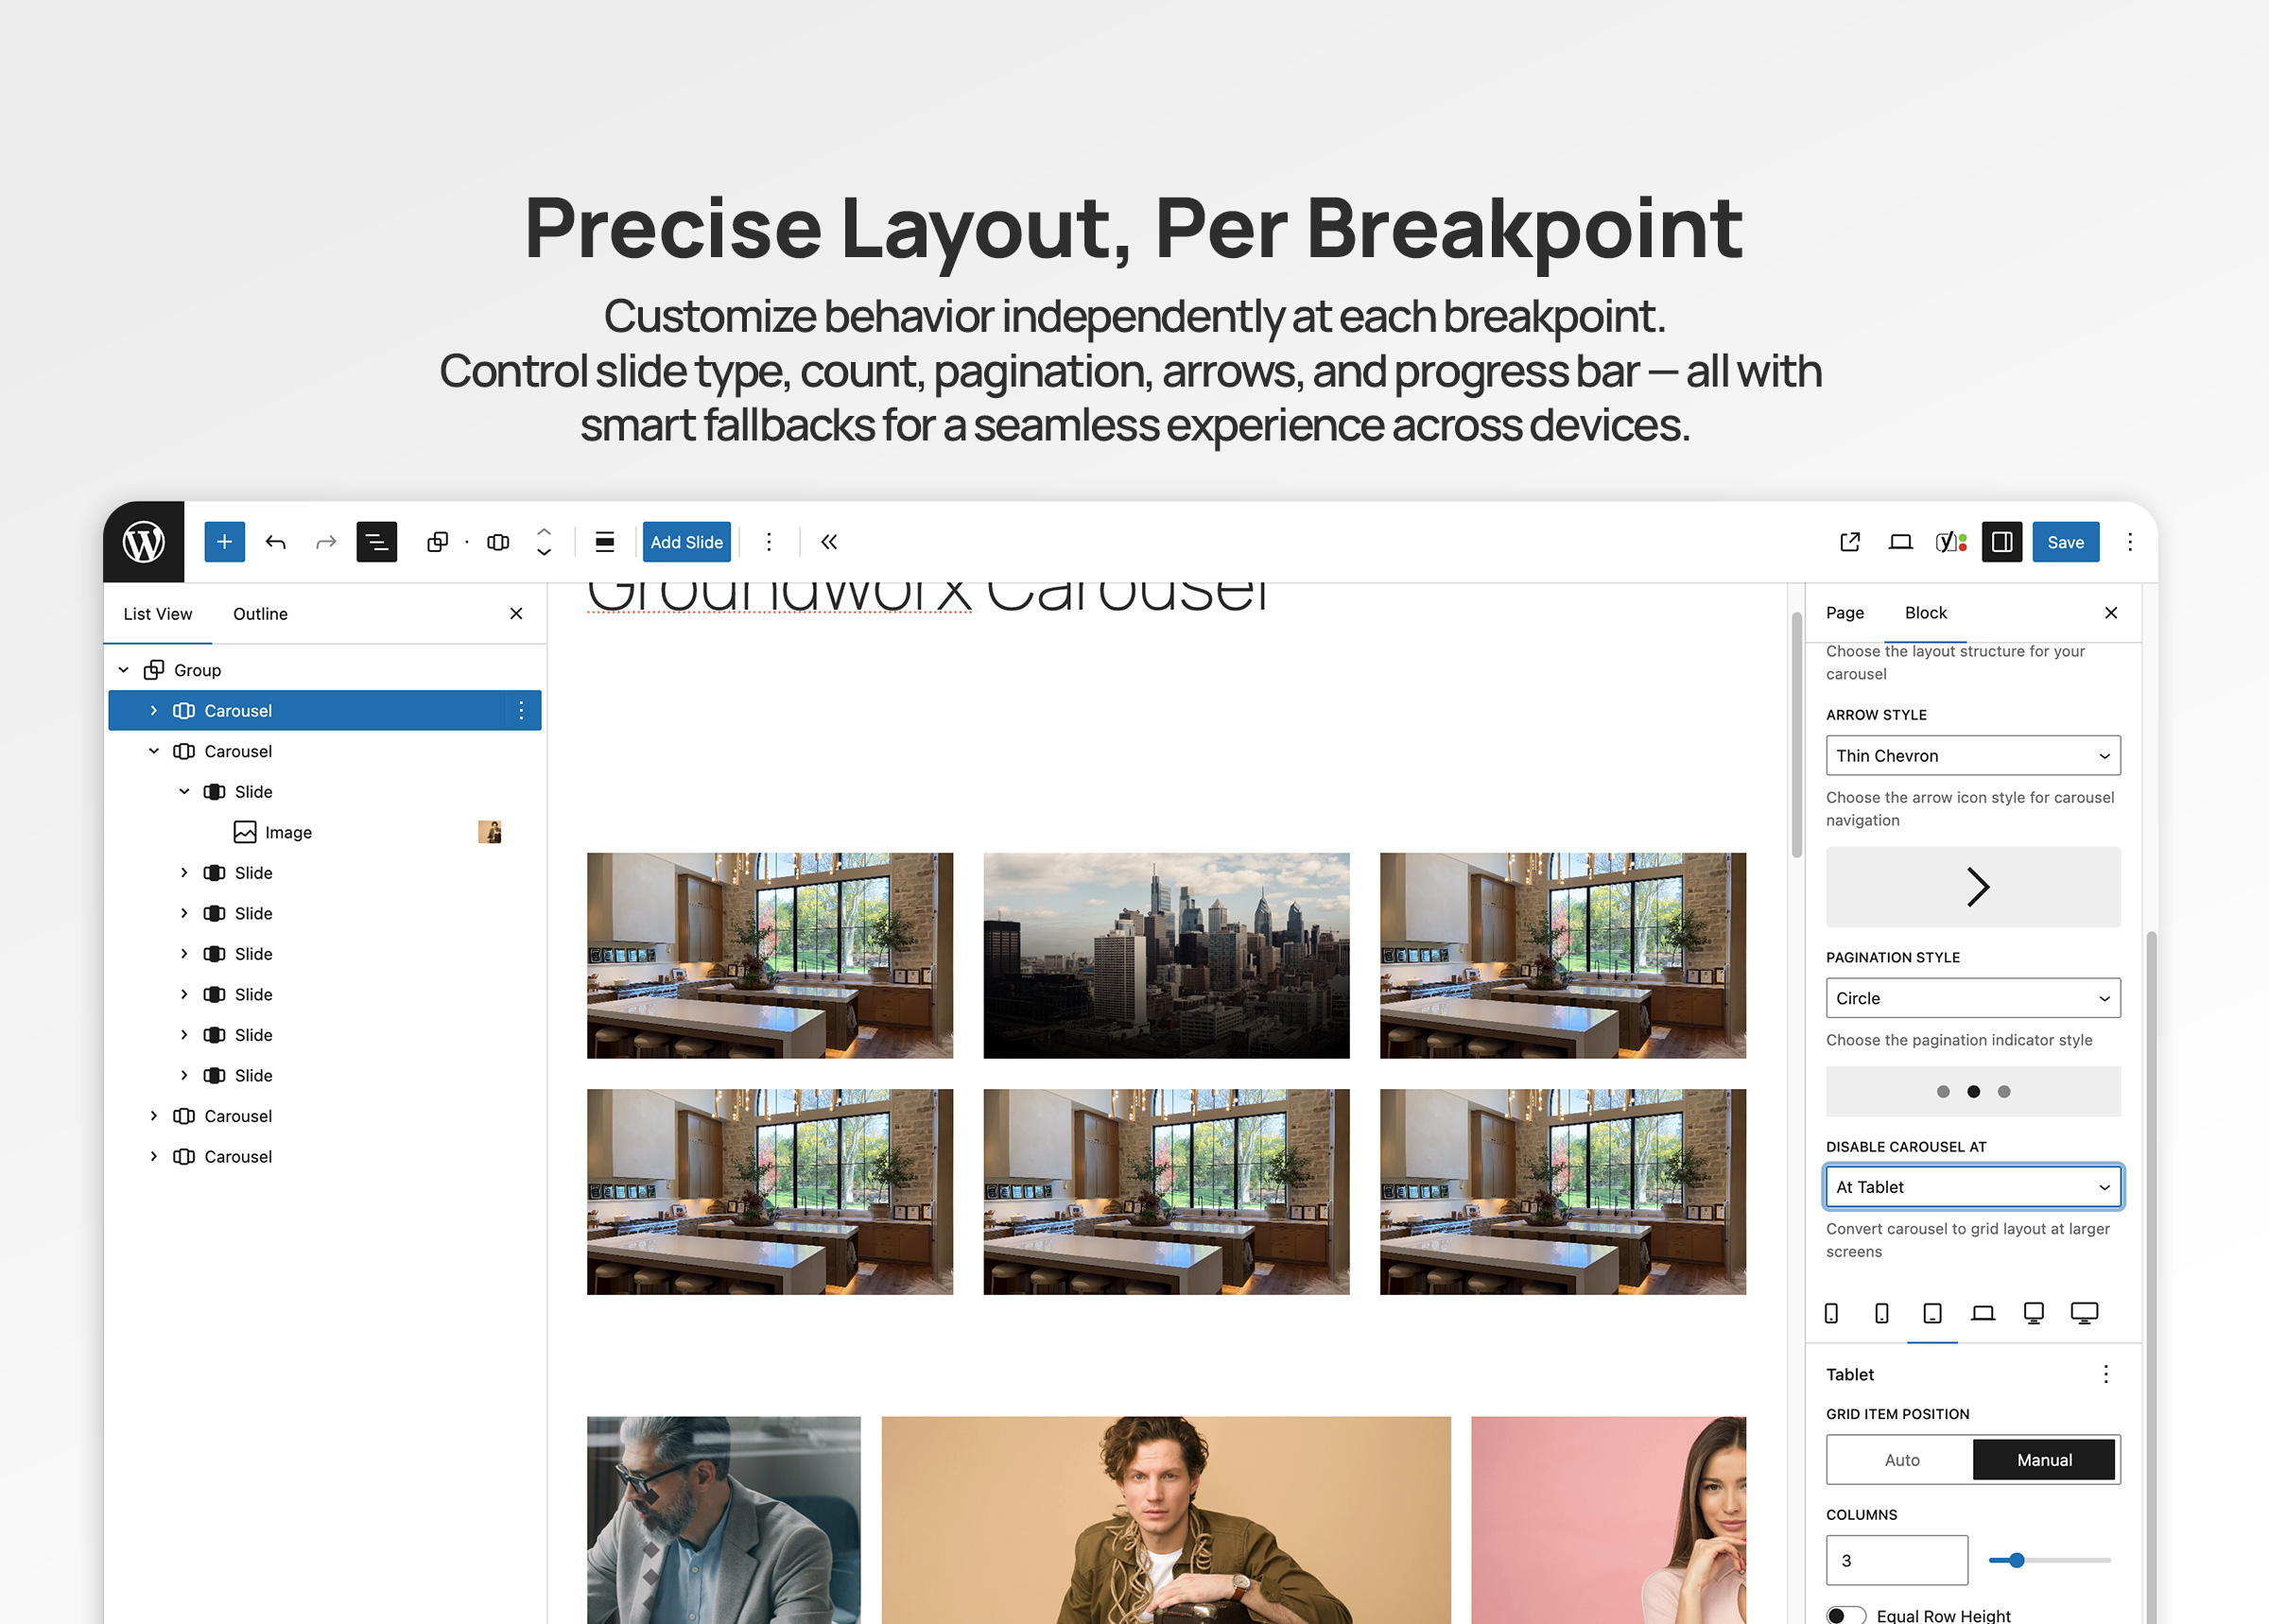Click the WordPress logo icon
Image resolution: width=2269 pixels, height=1624 pixels.
click(144, 542)
